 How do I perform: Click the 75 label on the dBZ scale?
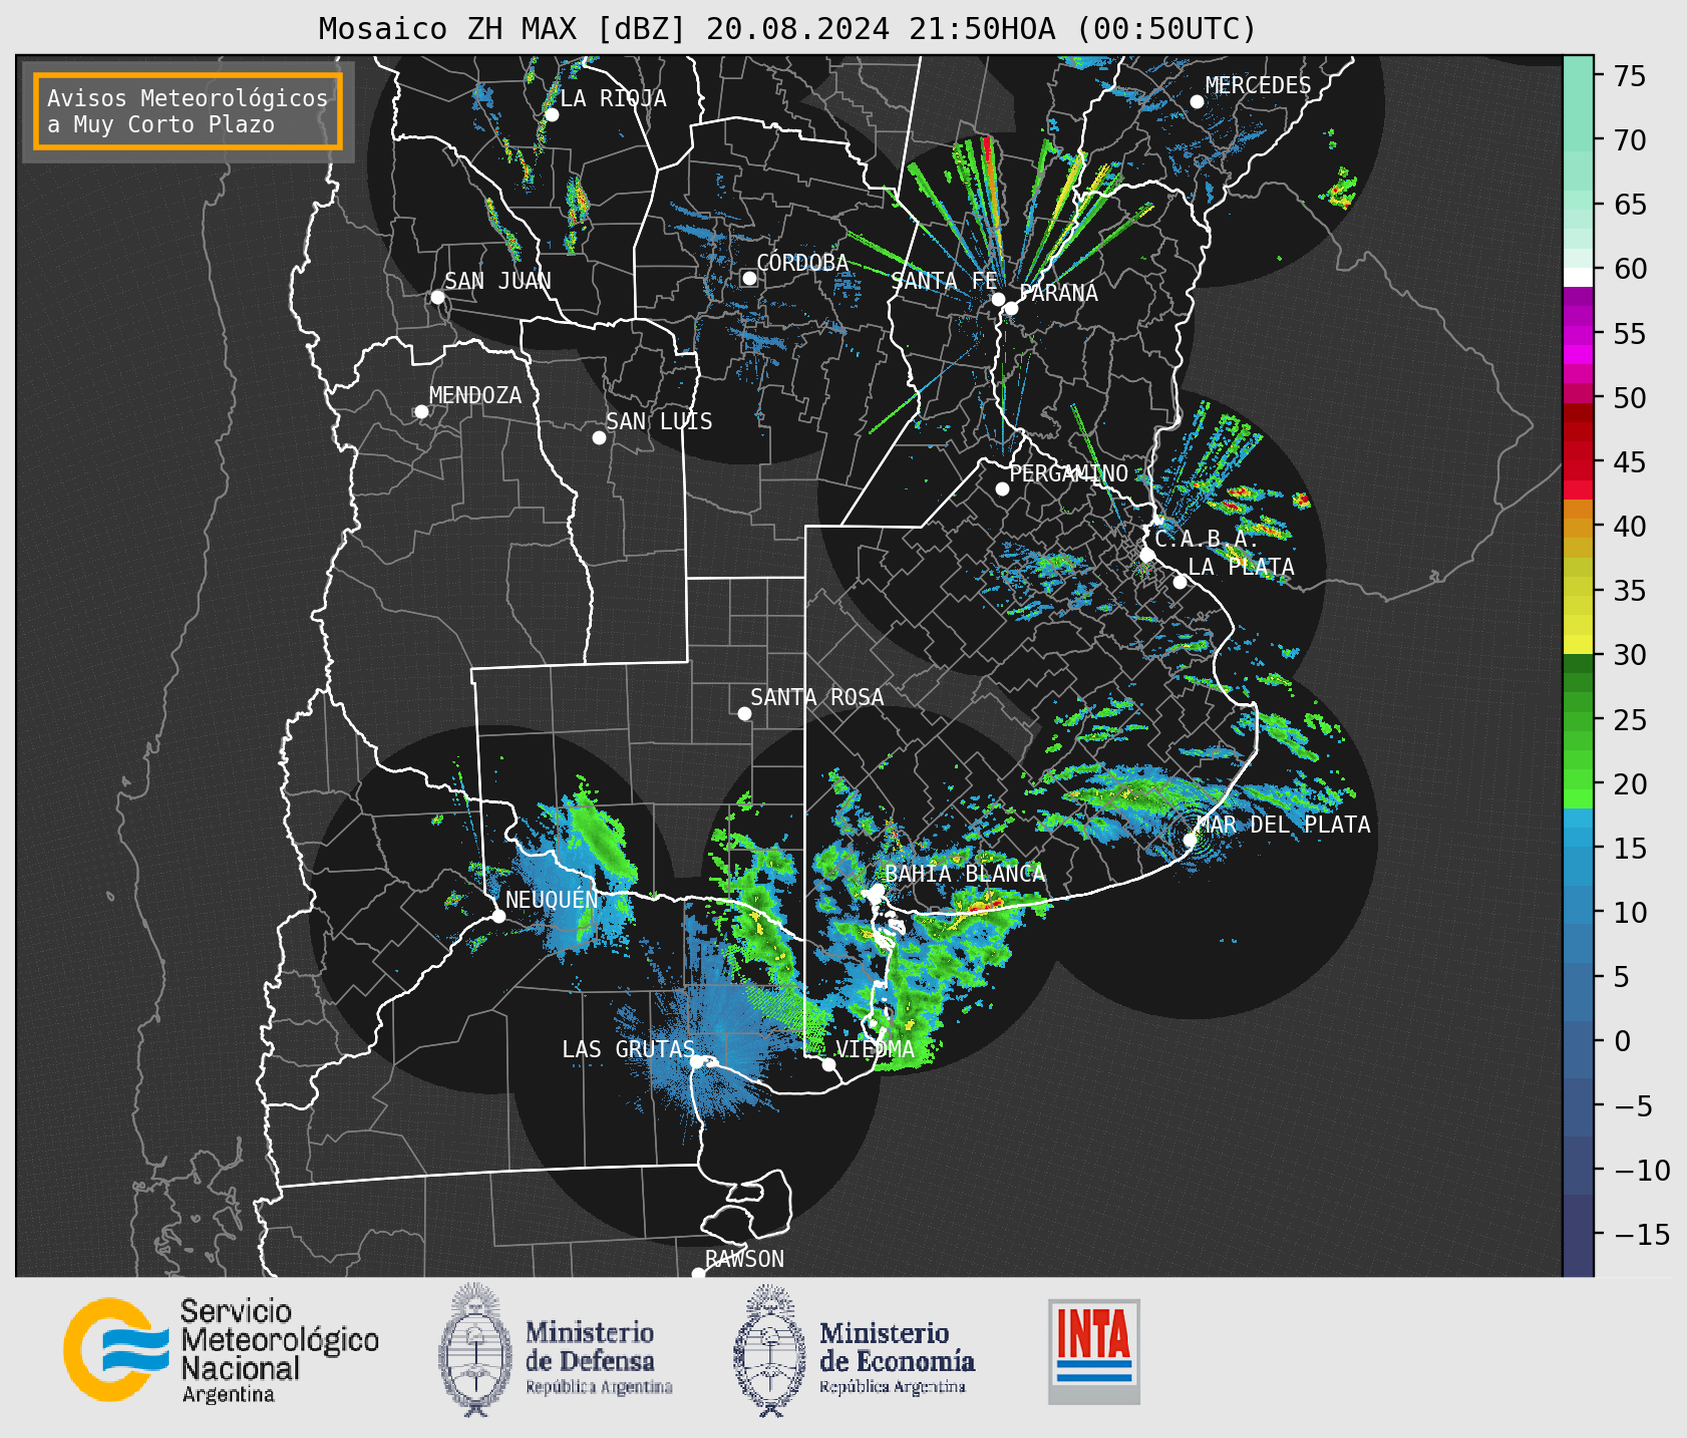click(x=1629, y=76)
